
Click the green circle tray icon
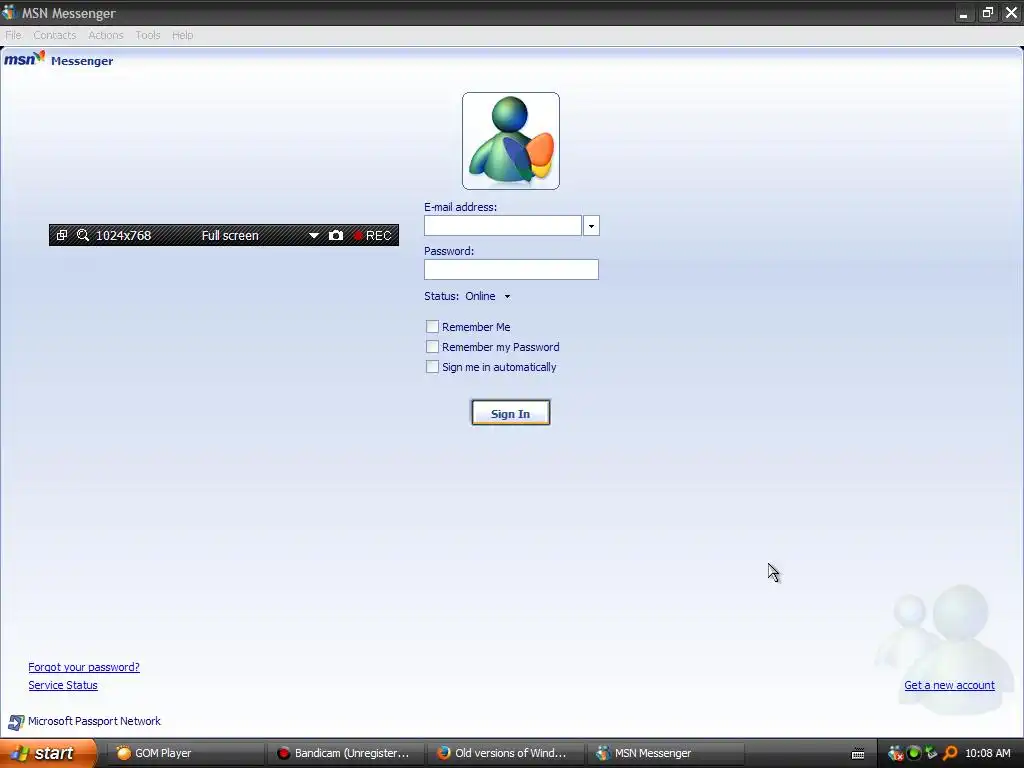tap(914, 753)
